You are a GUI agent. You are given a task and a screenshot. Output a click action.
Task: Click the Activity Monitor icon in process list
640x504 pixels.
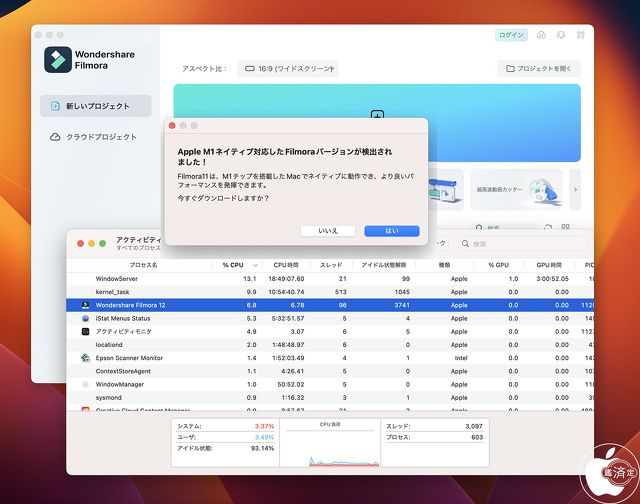click(x=85, y=331)
